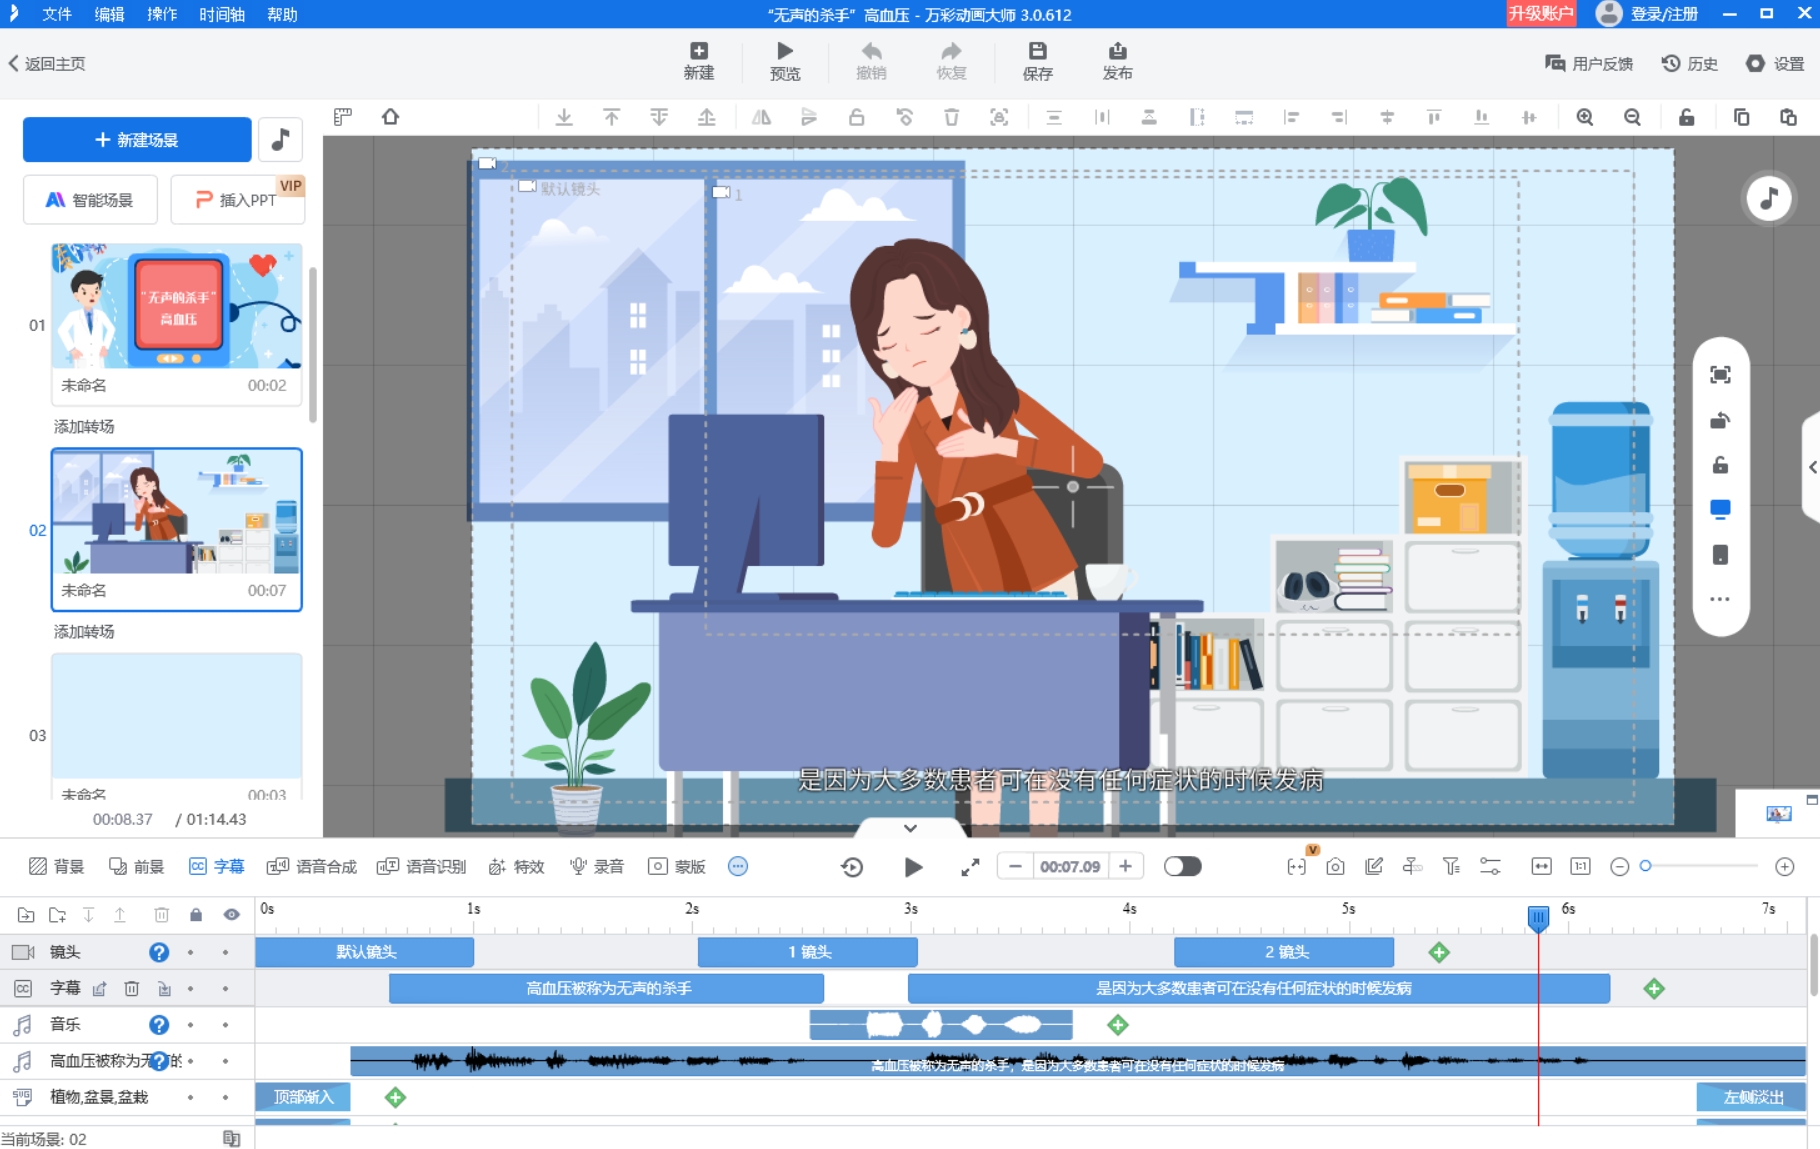Switch to the 语音识别 tab
This screenshot has width=1820, height=1149.
tap(422, 867)
